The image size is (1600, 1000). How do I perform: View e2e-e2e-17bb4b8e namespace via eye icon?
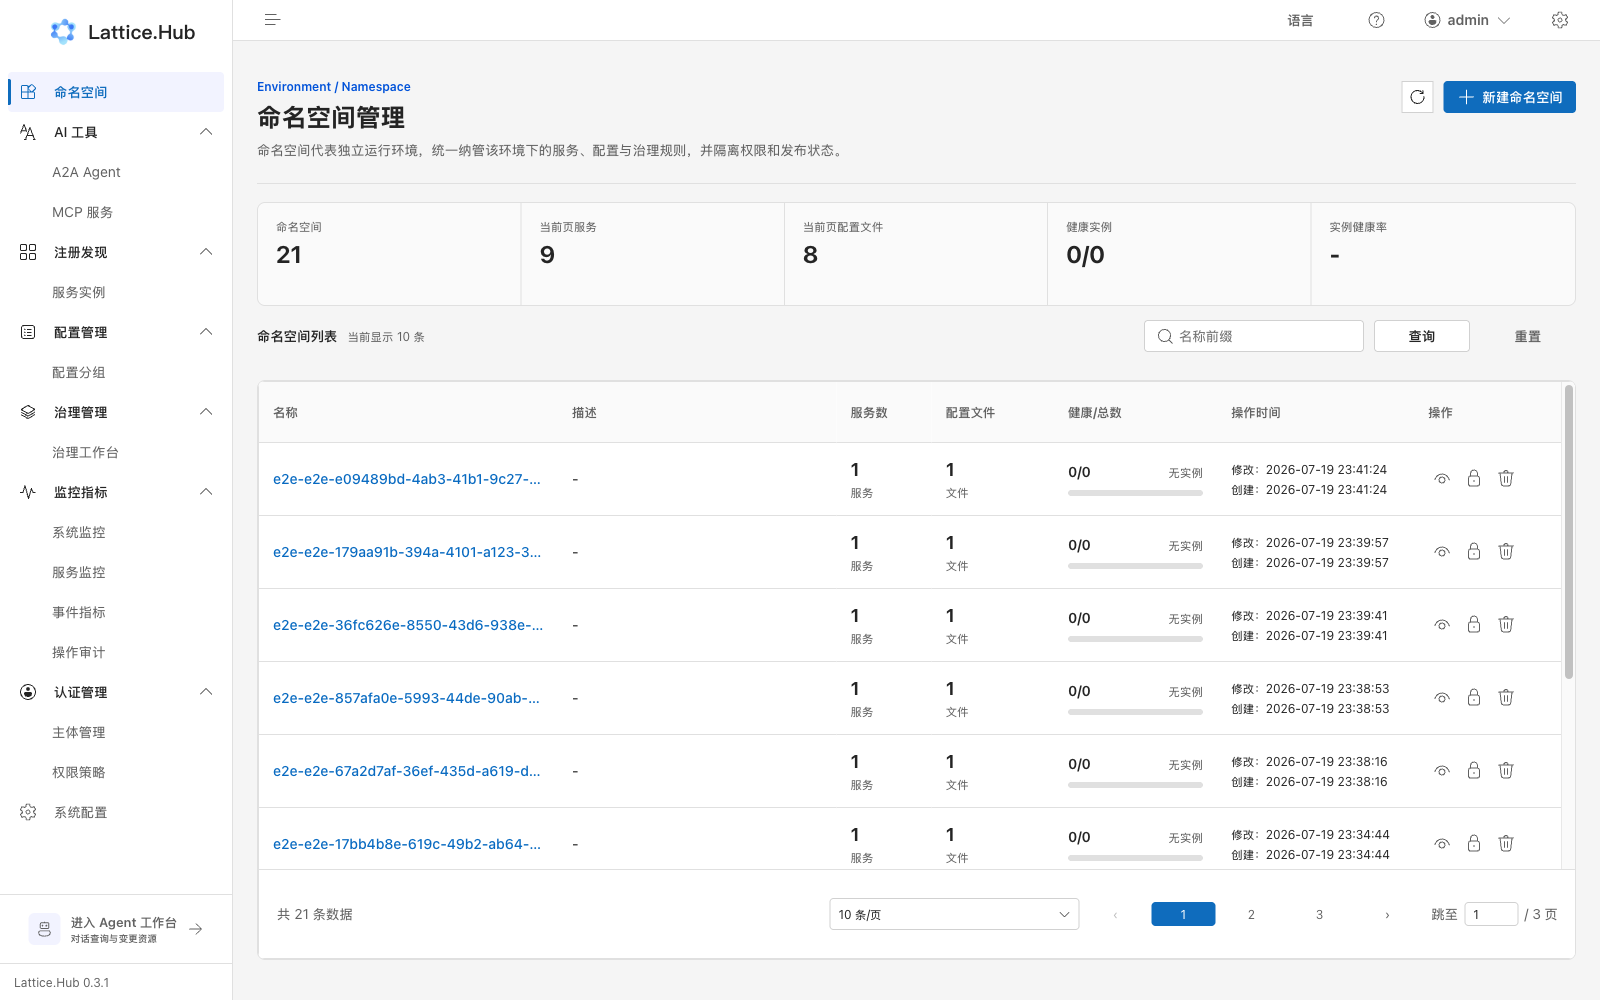(x=1442, y=844)
